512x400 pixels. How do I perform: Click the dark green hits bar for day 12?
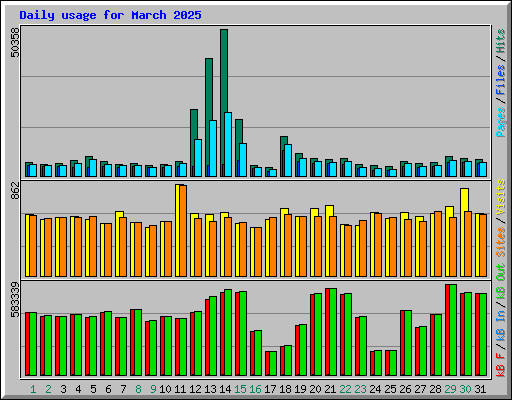[194, 124]
